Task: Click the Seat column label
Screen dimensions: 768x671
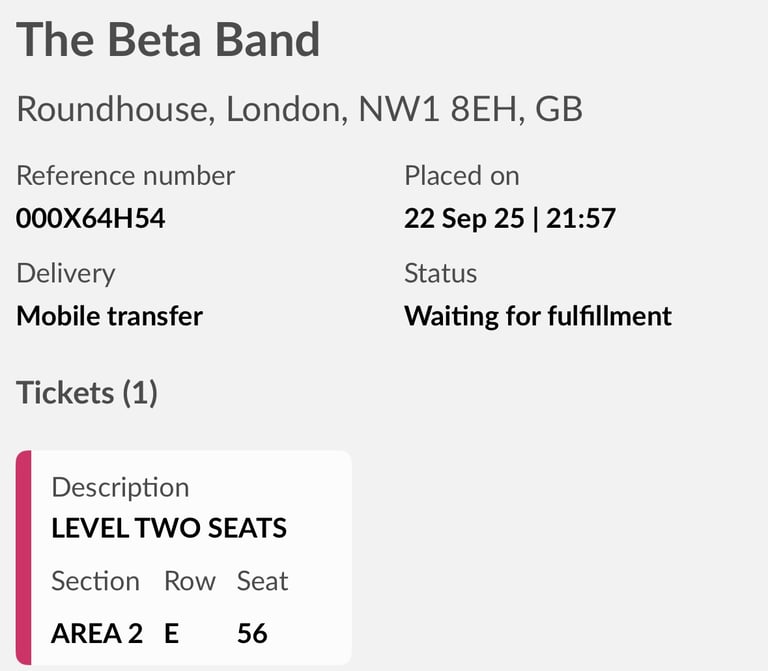Action: [262, 581]
